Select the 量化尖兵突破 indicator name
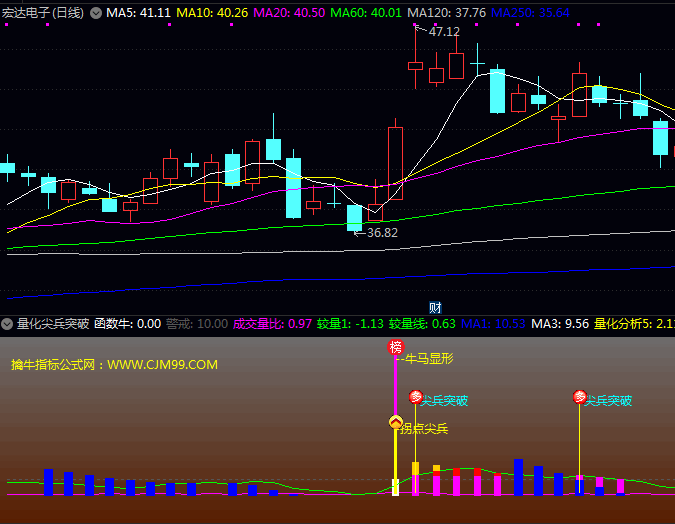Viewport: 675px width, 524px height. (53, 324)
